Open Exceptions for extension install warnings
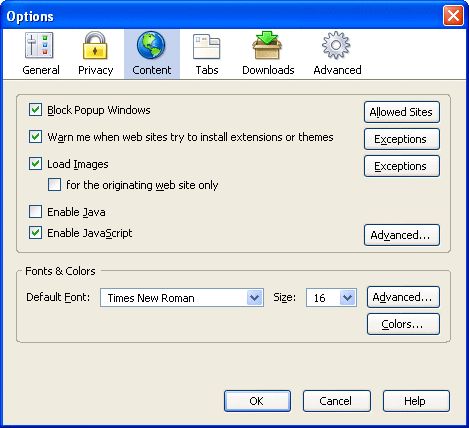The width and height of the screenshot is (469, 428). (402, 139)
